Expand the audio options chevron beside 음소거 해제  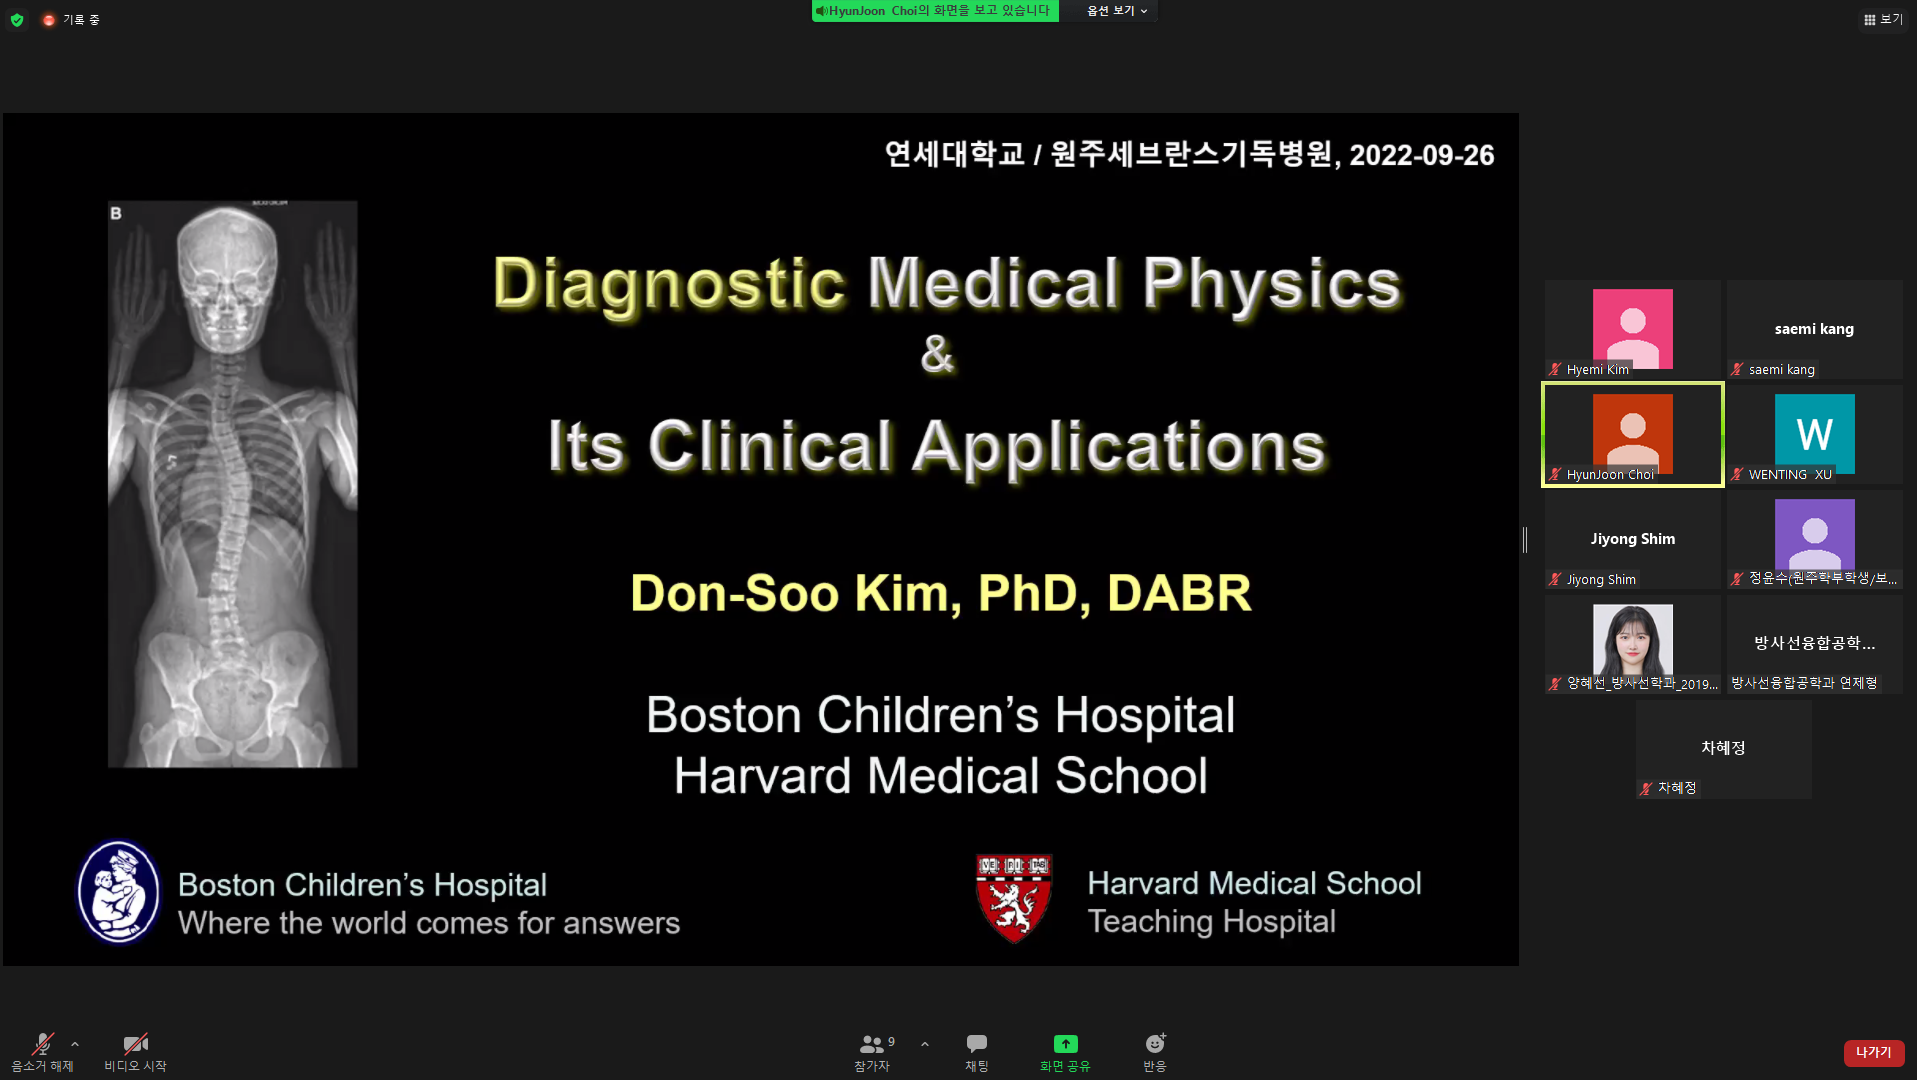coord(75,1044)
